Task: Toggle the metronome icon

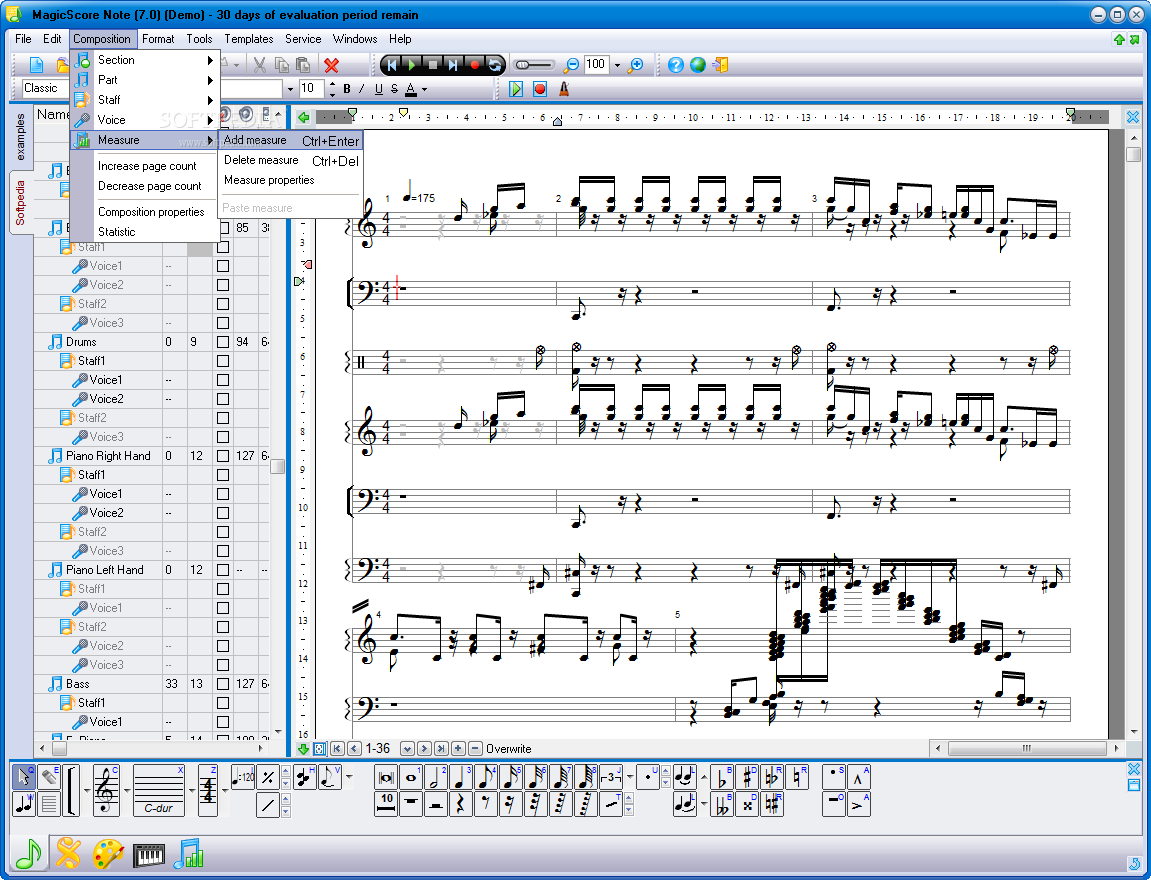Action: pyautogui.click(x=564, y=89)
